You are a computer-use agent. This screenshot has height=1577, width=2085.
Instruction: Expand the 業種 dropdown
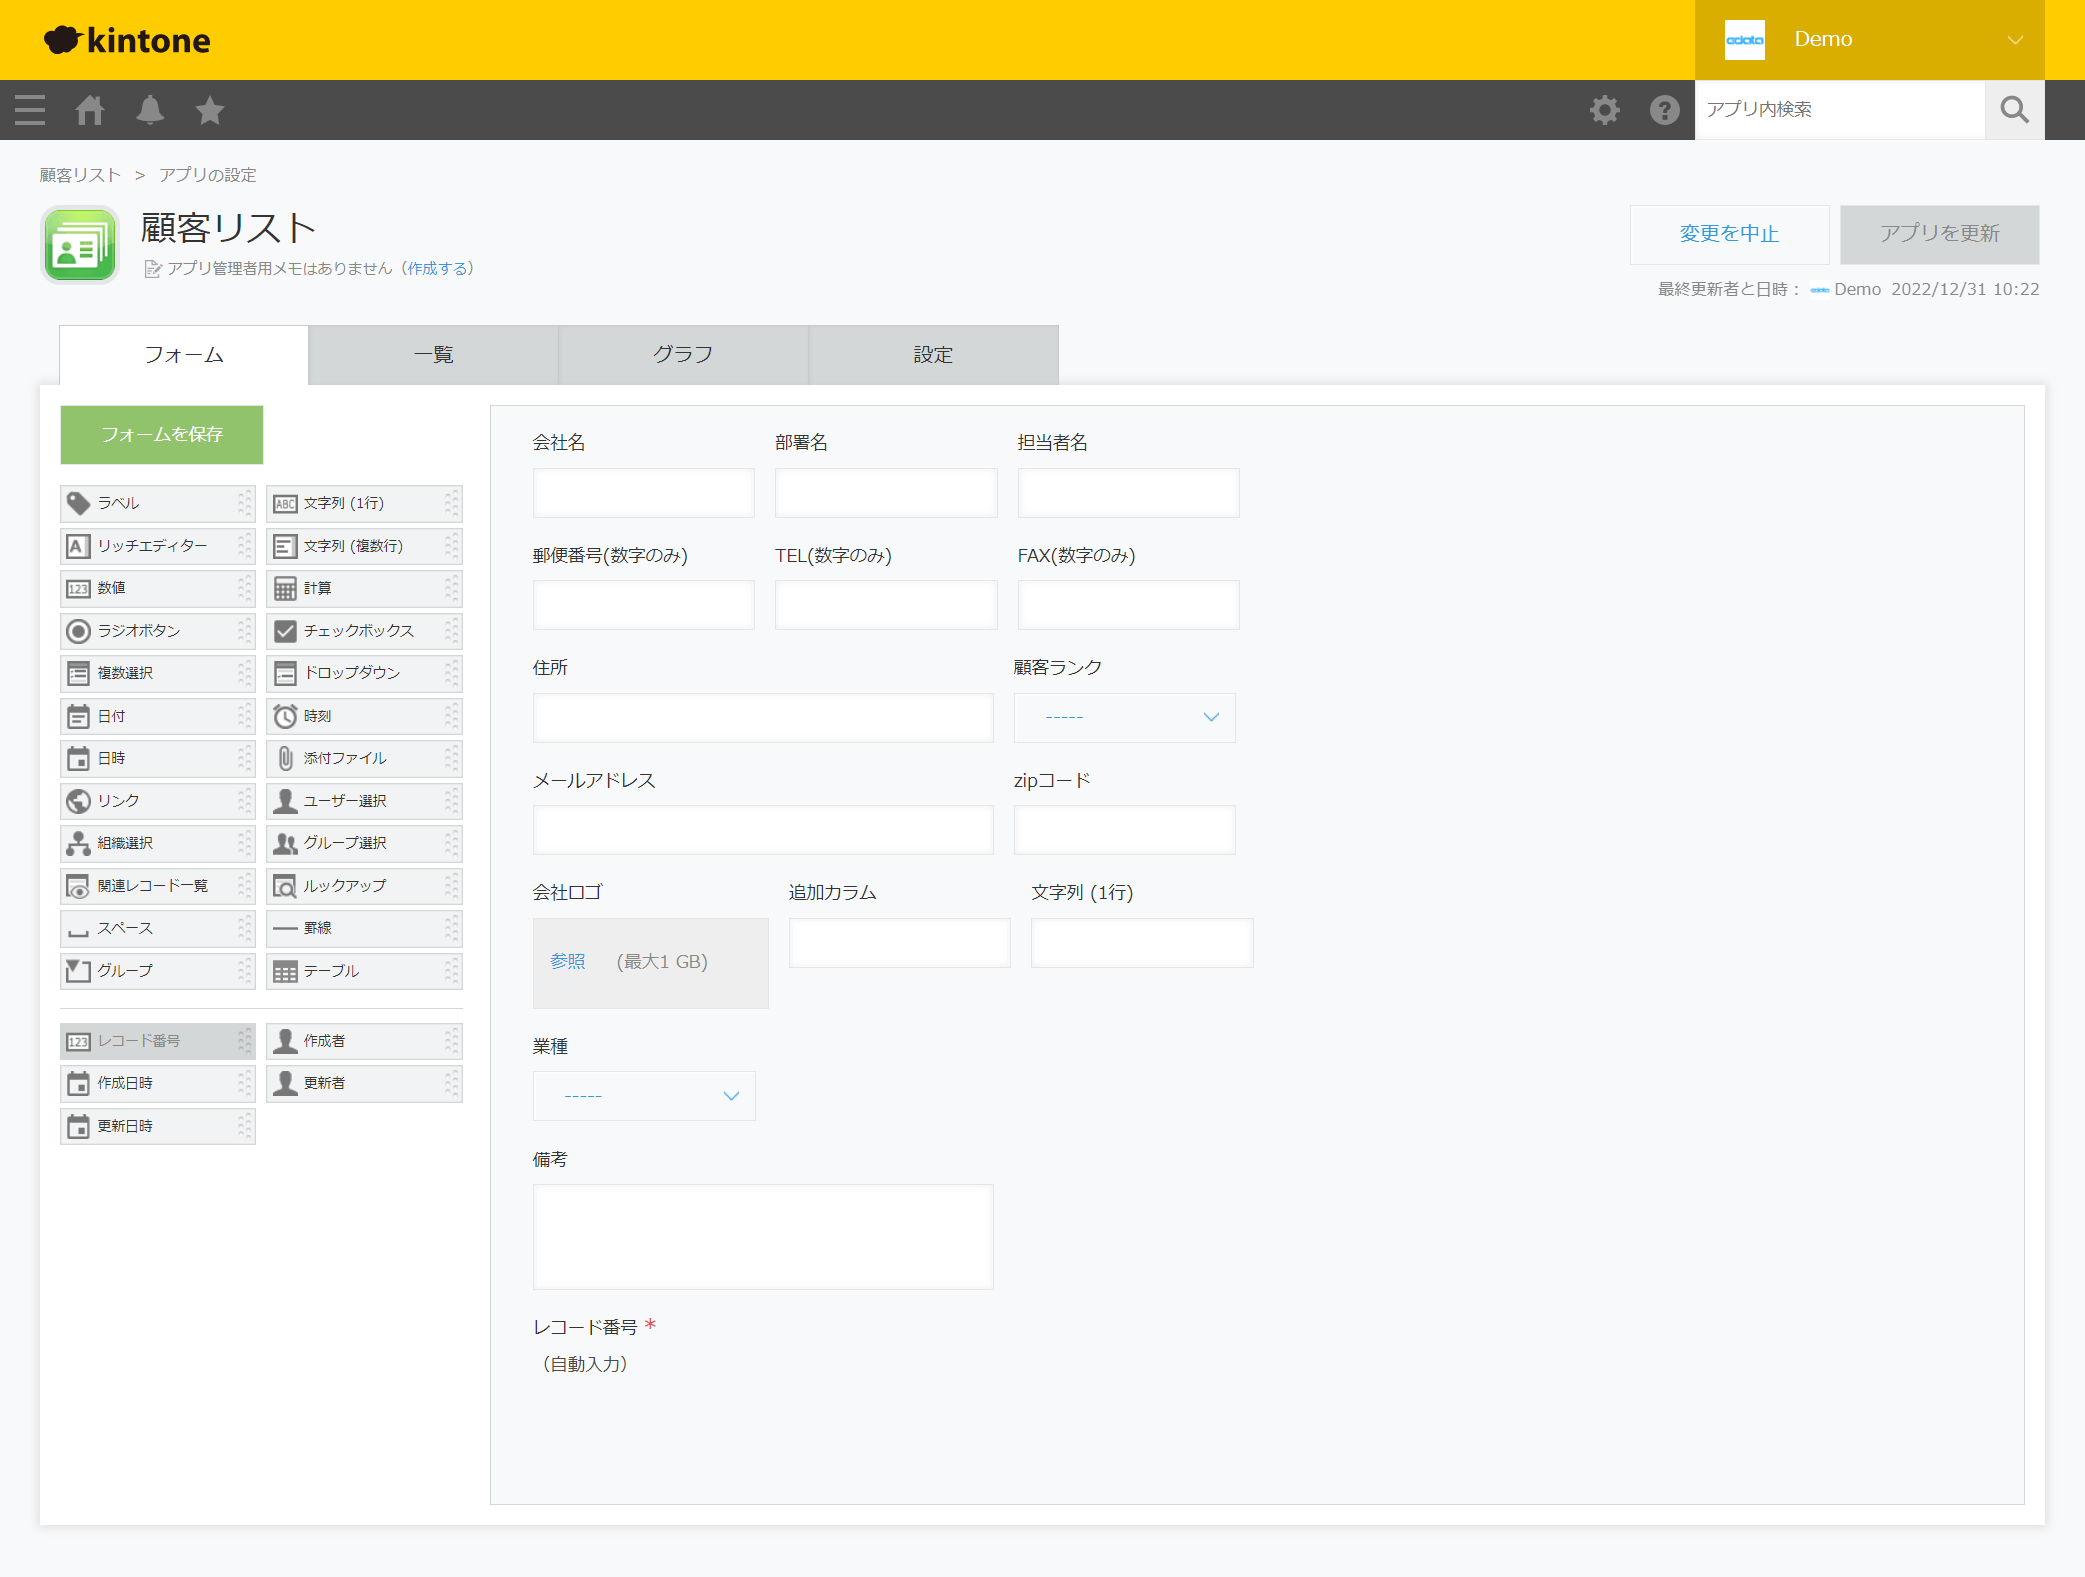point(644,1096)
